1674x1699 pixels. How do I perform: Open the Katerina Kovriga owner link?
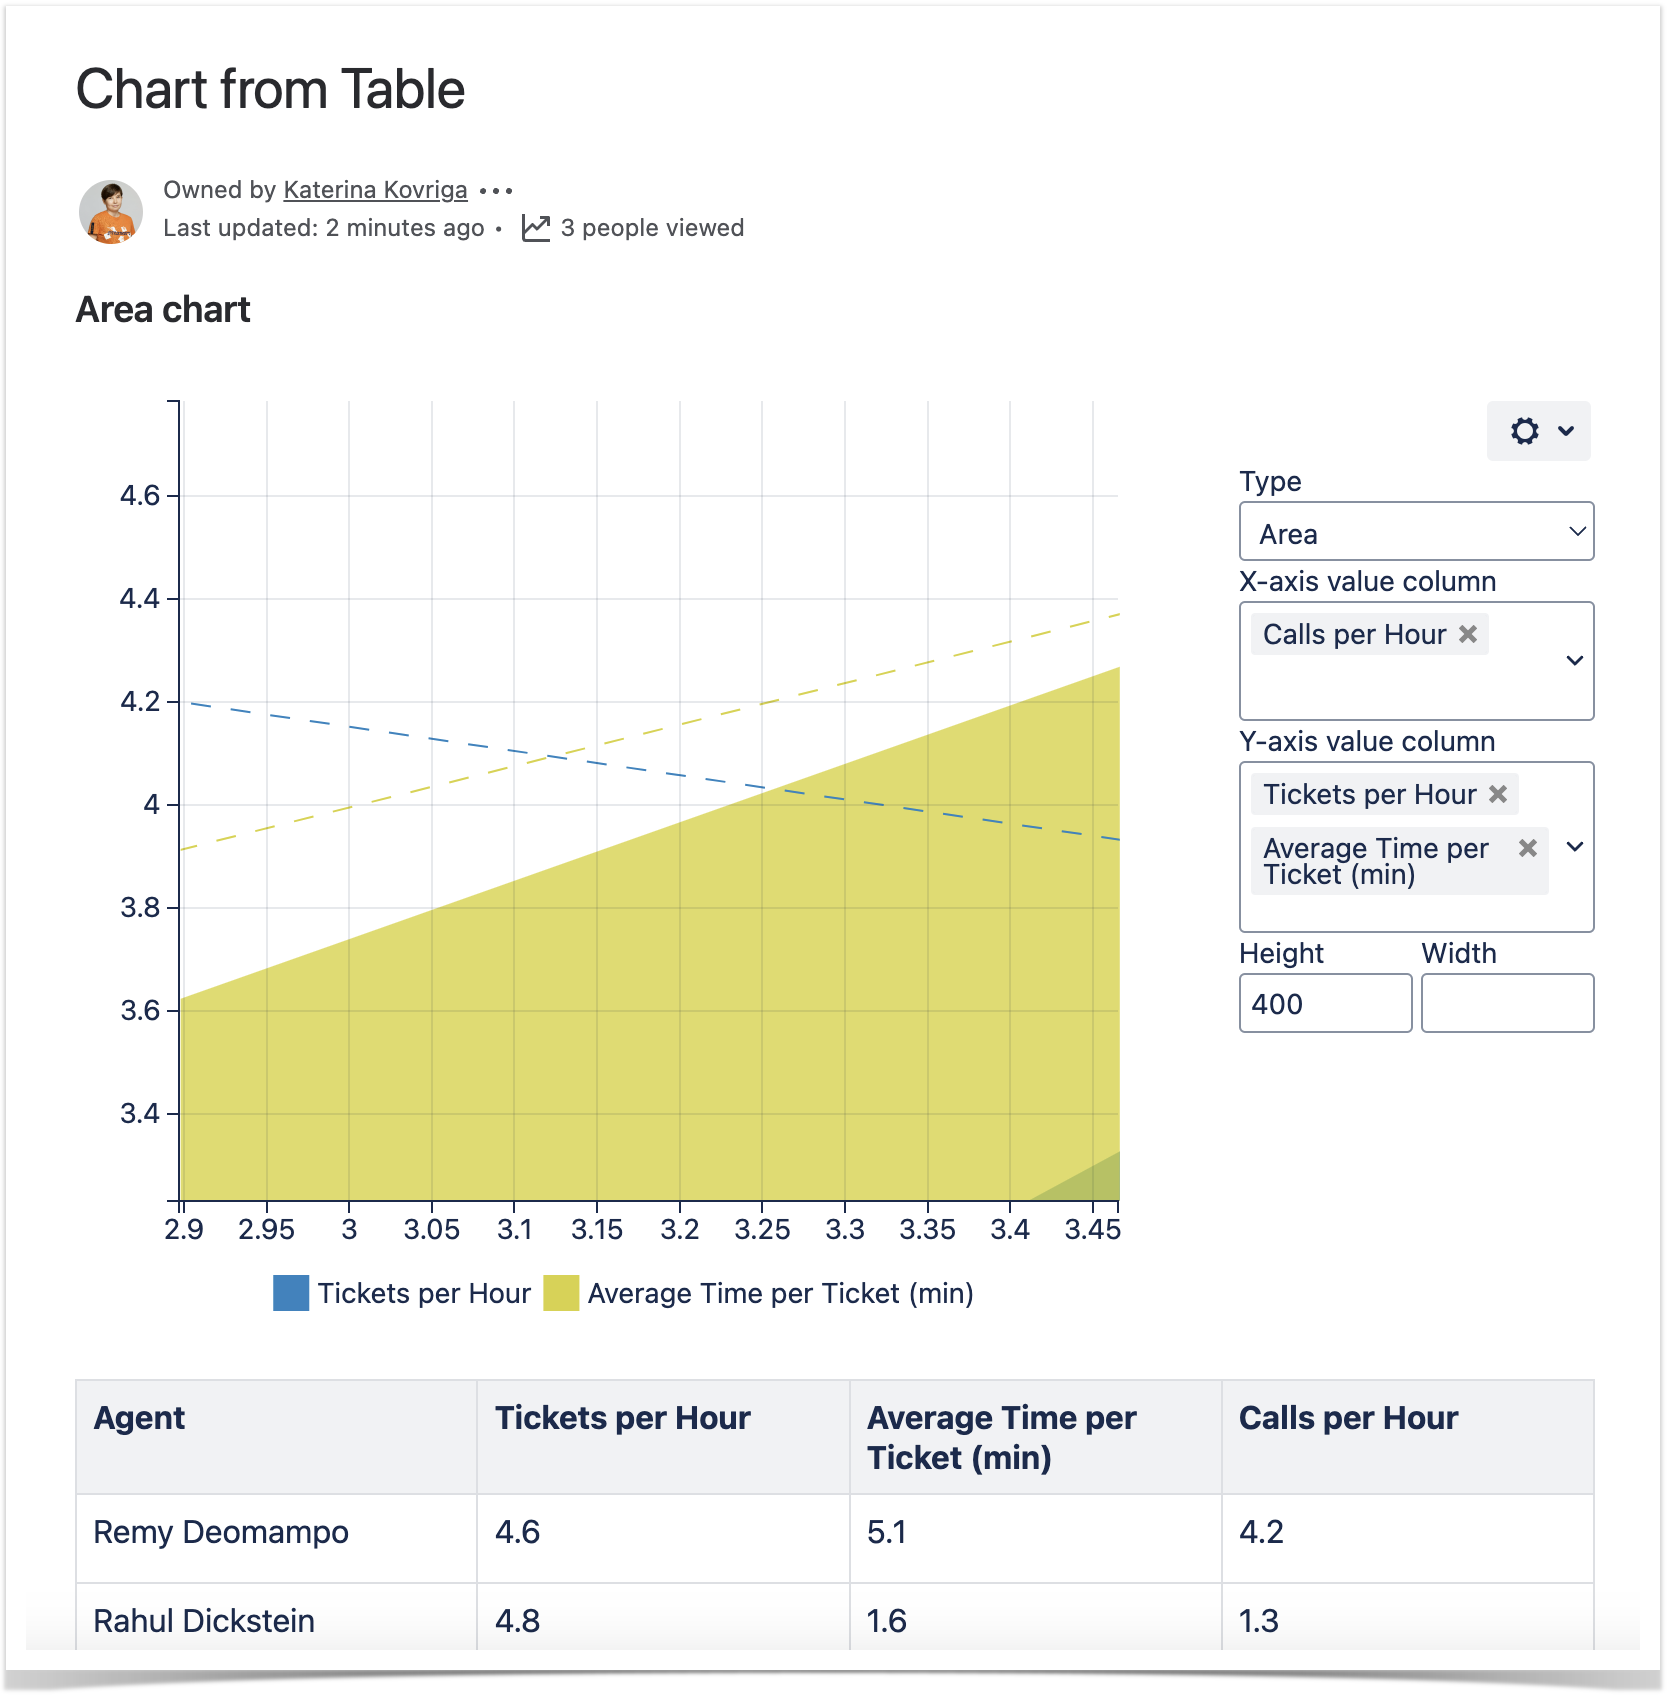tap(375, 190)
